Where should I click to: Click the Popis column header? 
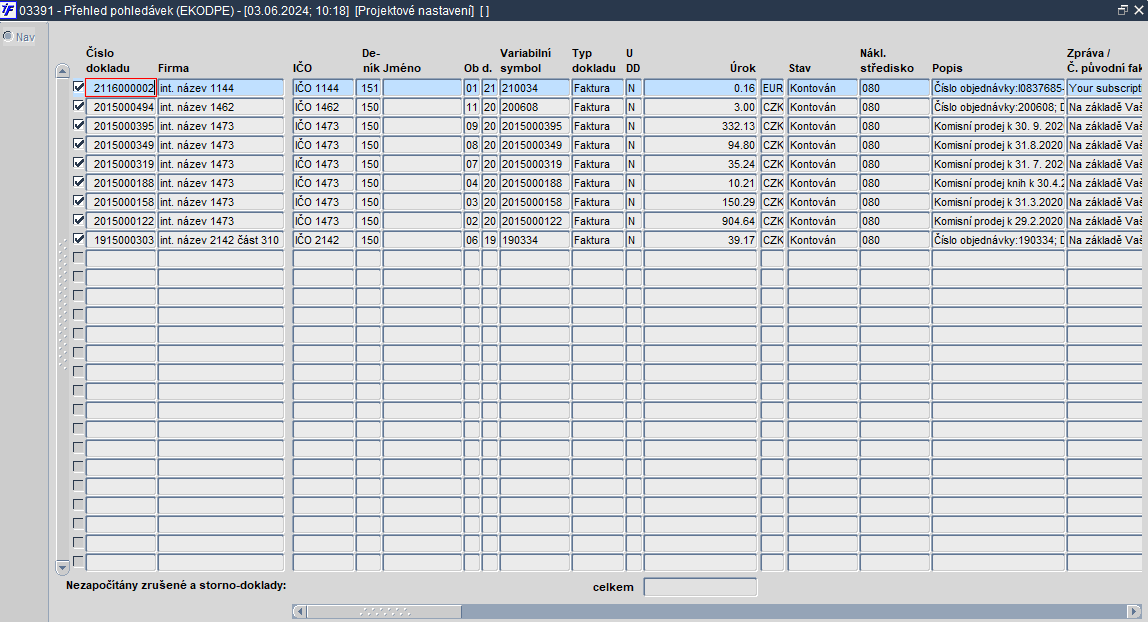pyautogui.click(x=947, y=68)
